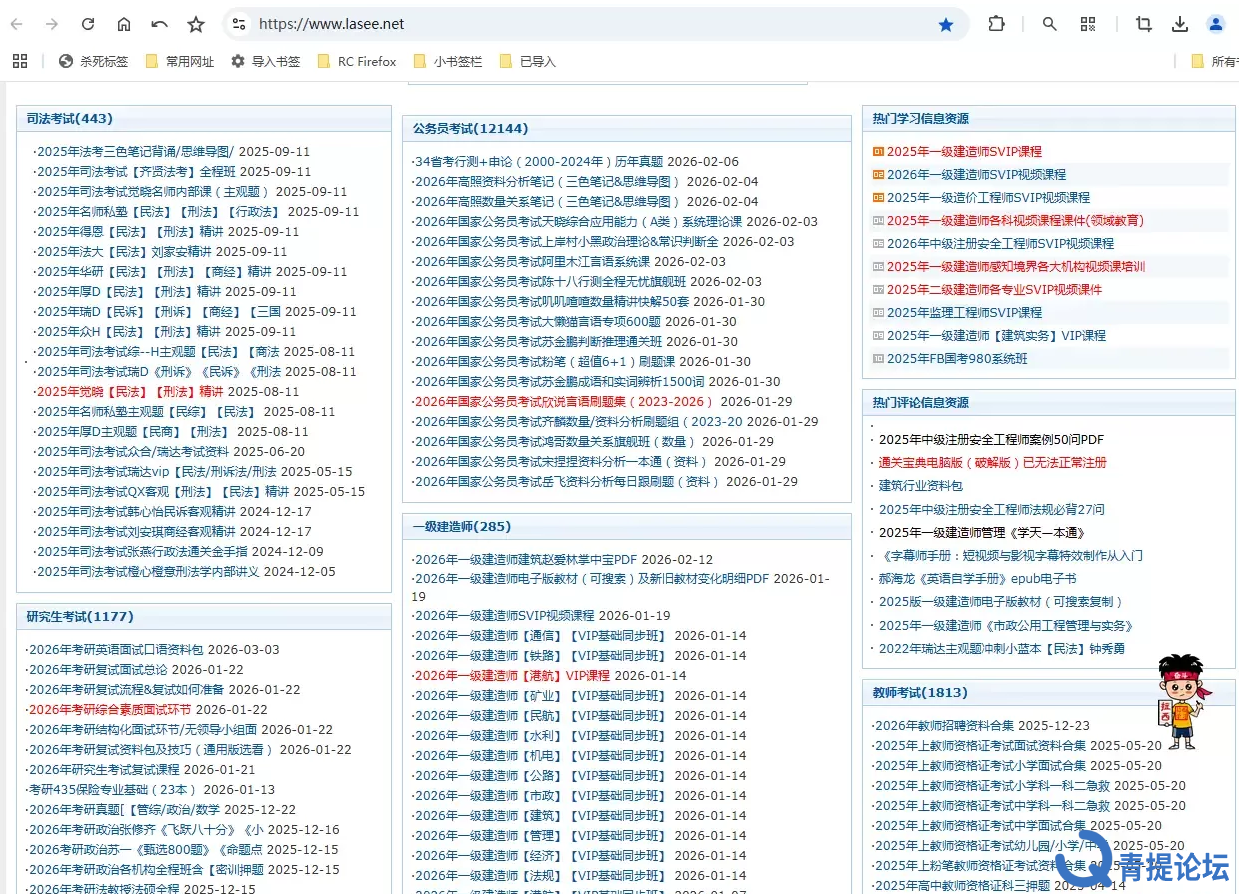Reload the page with the refresh icon
This screenshot has height=894, width=1239.
pyautogui.click(x=88, y=24)
